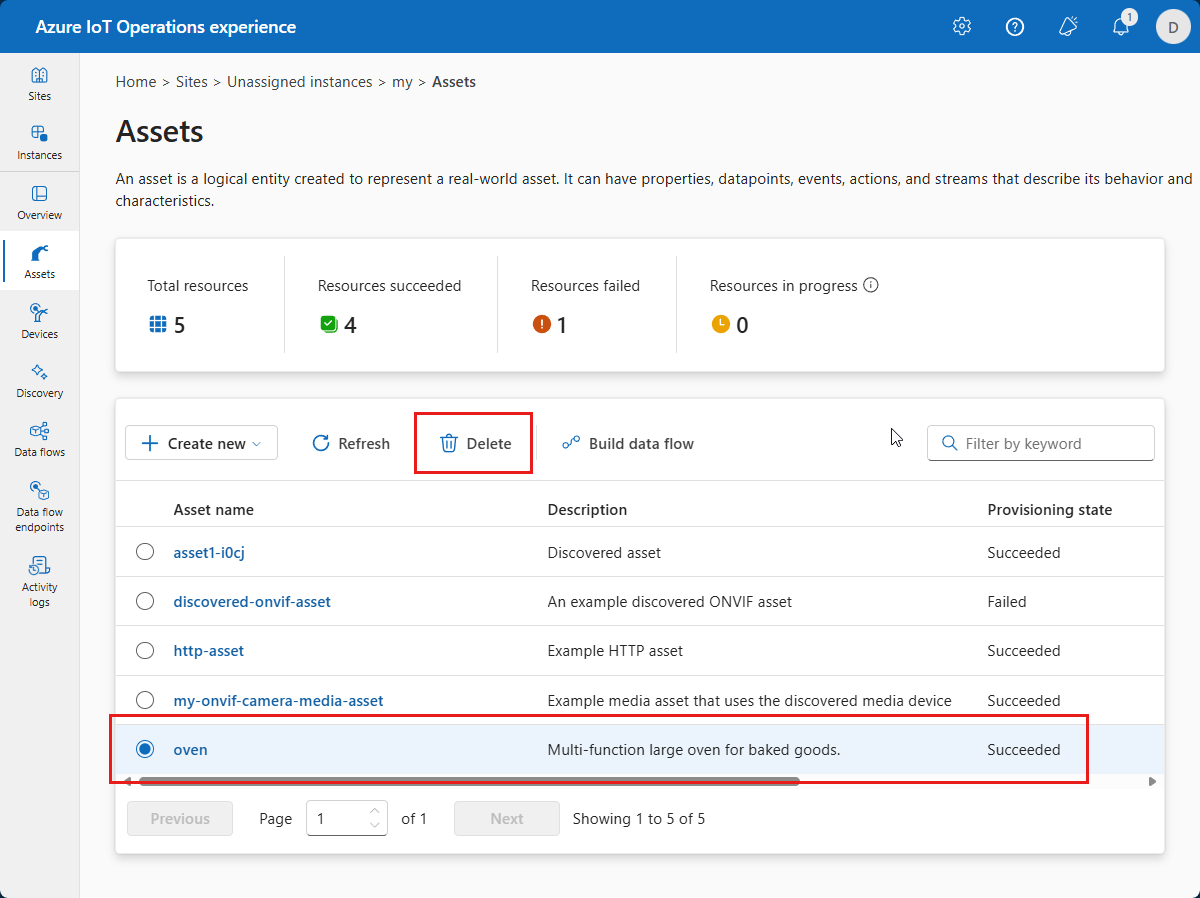
Task: Open the help question mark icon
Action: point(1015,27)
